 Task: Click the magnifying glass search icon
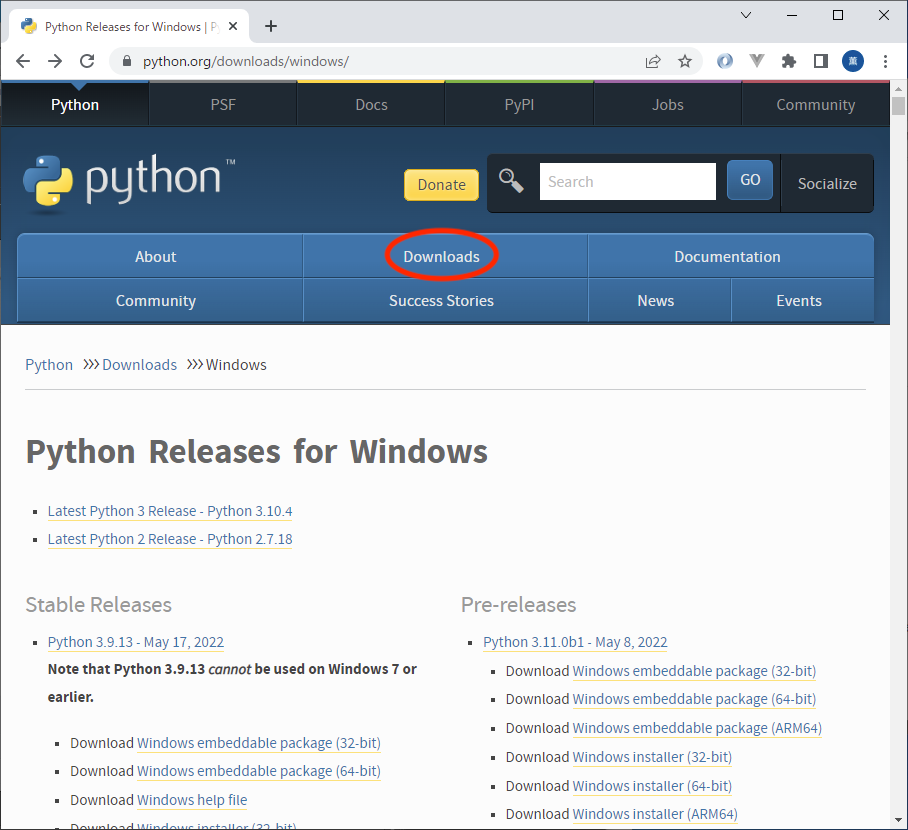511,181
